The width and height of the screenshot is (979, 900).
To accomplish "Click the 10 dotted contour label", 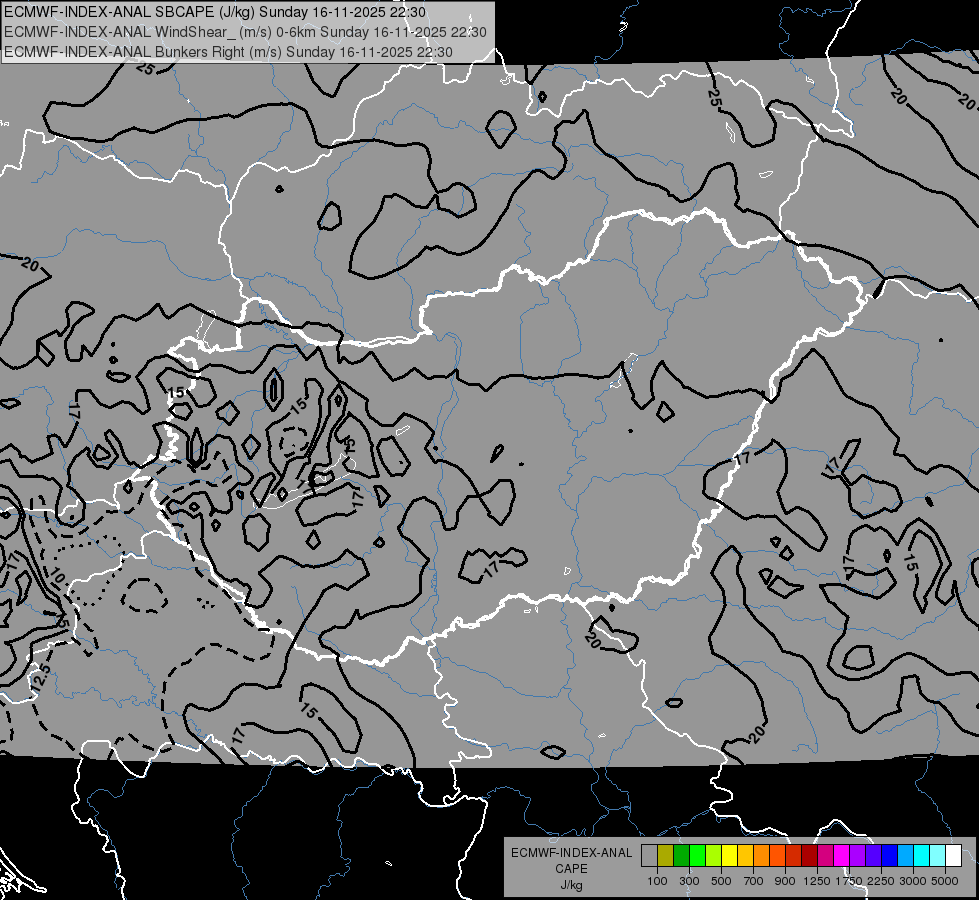I will [x=57, y=576].
